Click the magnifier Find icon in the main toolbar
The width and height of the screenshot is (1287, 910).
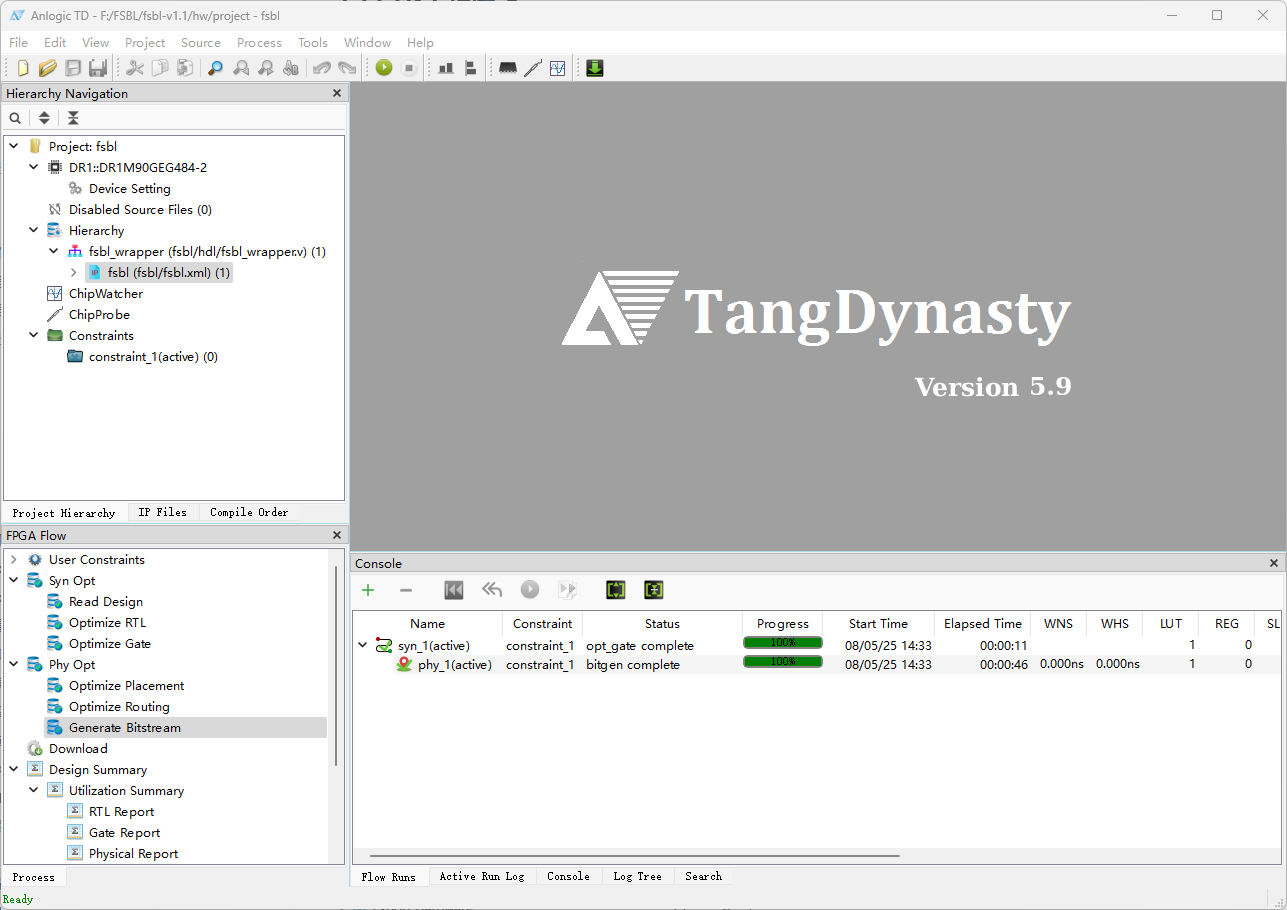pyautogui.click(x=215, y=68)
